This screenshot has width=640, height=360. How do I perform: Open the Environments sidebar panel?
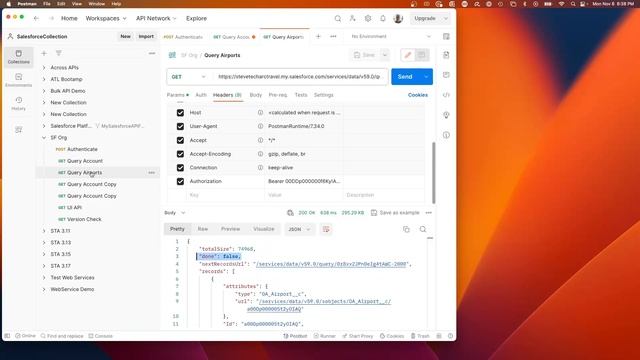pyautogui.click(x=18, y=80)
